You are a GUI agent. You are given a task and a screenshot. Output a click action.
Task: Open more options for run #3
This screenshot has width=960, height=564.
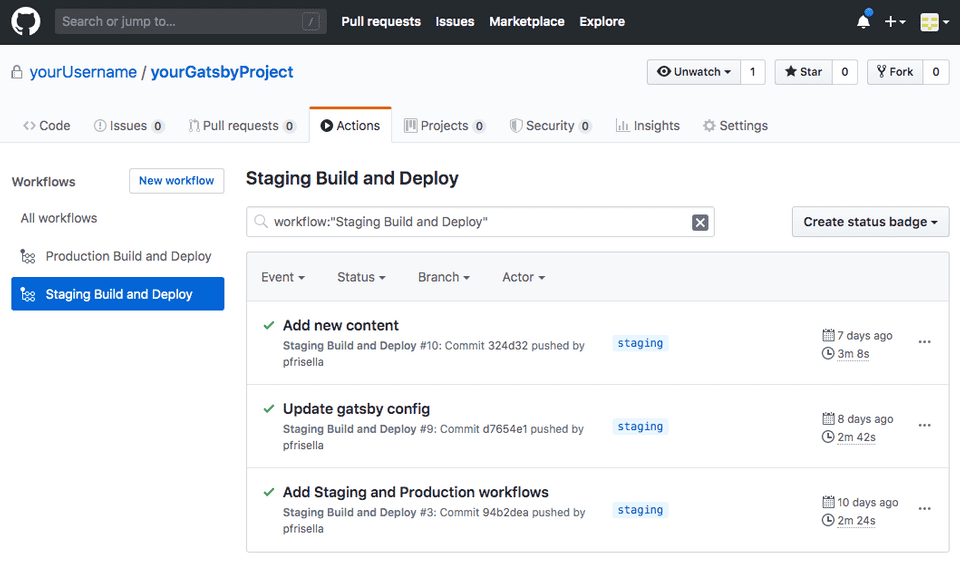pyautogui.click(x=924, y=508)
